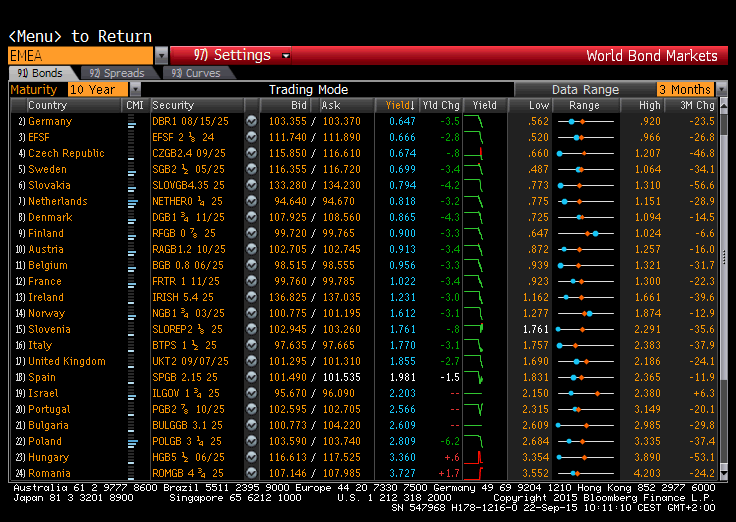The height and width of the screenshot is (522, 736).
Task: Click the EMEA region input field
Action: (81, 56)
